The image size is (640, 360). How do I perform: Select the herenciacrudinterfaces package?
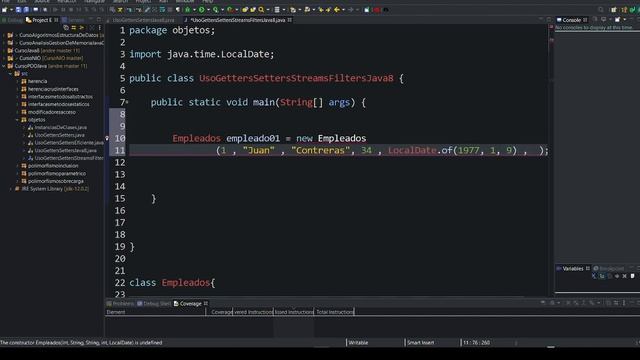click(53, 89)
